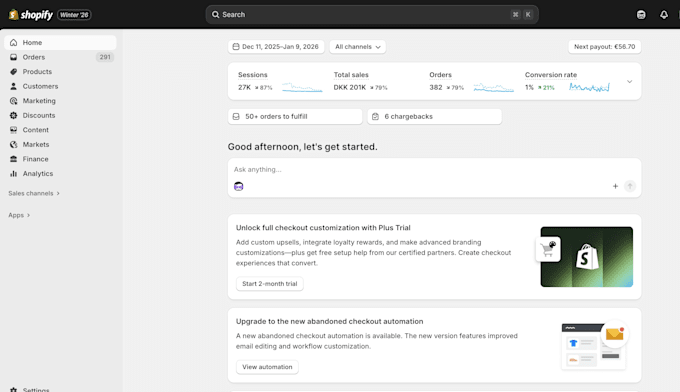The width and height of the screenshot is (680, 392).
Task: Click the shopping cart icon on Plus banner
Action: click(548, 249)
